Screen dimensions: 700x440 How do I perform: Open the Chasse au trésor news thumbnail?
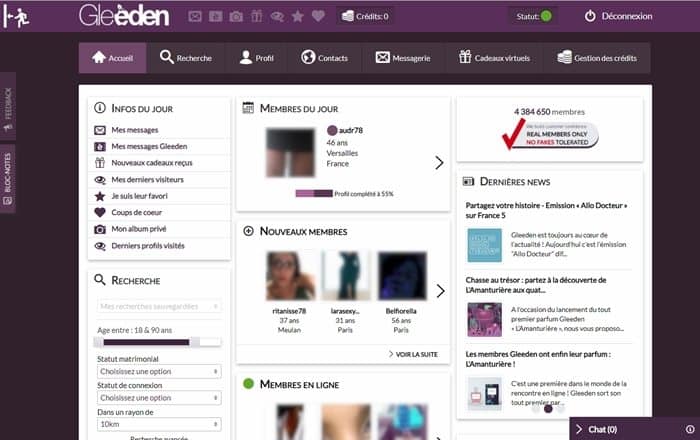484,319
